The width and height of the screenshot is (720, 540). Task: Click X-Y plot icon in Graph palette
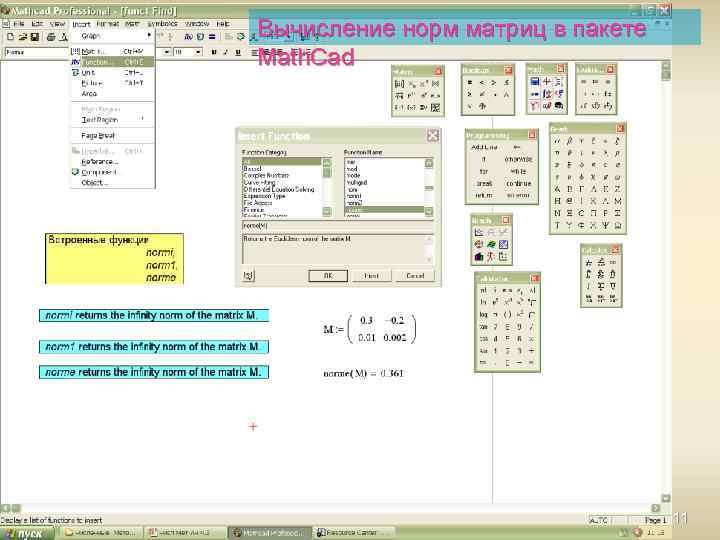478,232
